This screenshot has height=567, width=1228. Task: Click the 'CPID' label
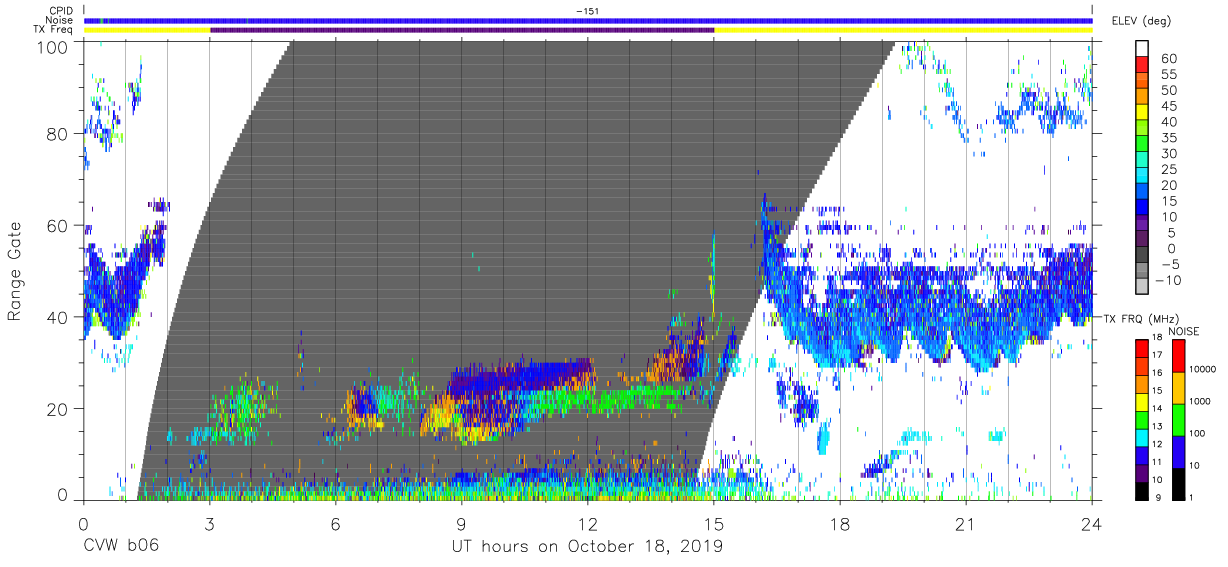click(x=61, y=11)
